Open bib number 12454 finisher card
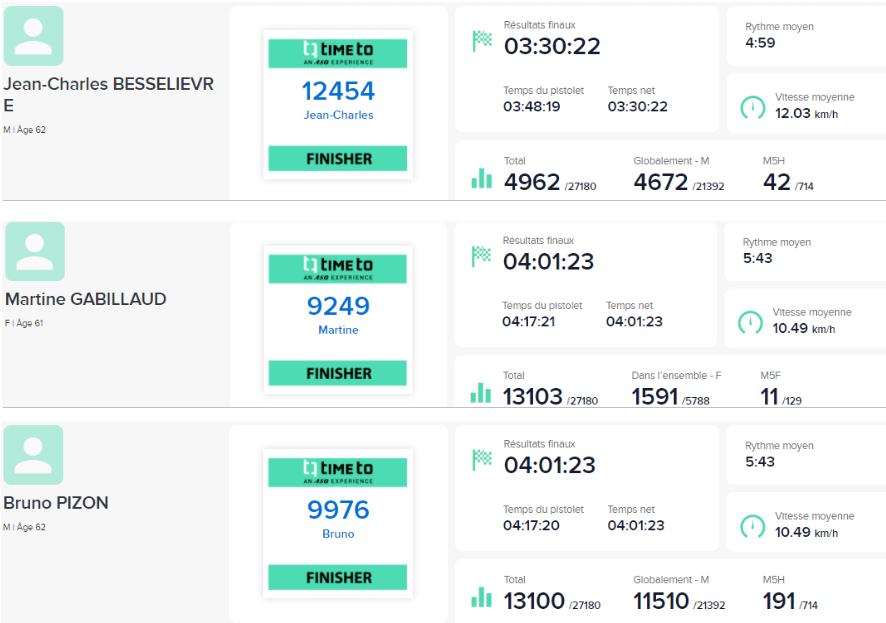Viewport: 886px width, 623px height. coord(338,104)
